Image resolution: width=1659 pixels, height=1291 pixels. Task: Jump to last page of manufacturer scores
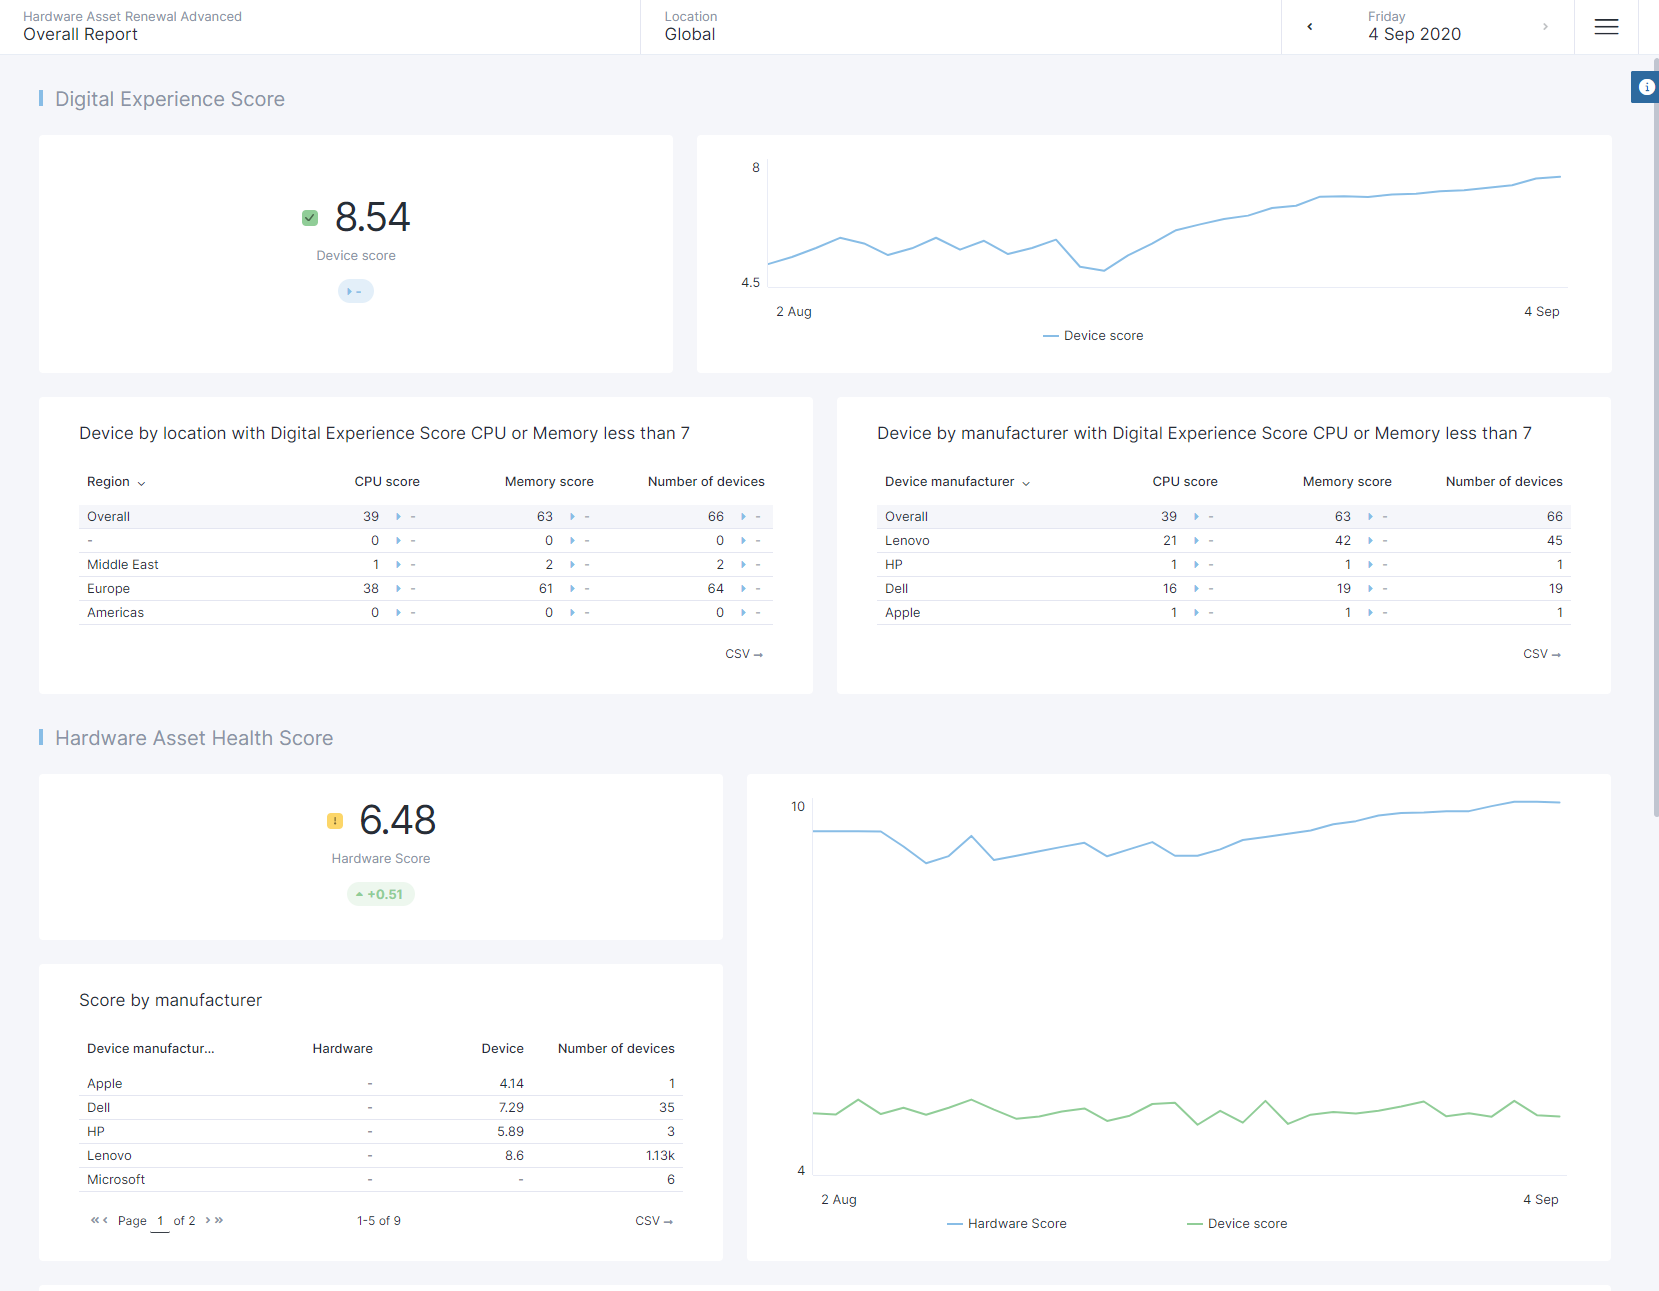tap(220, 1220)
